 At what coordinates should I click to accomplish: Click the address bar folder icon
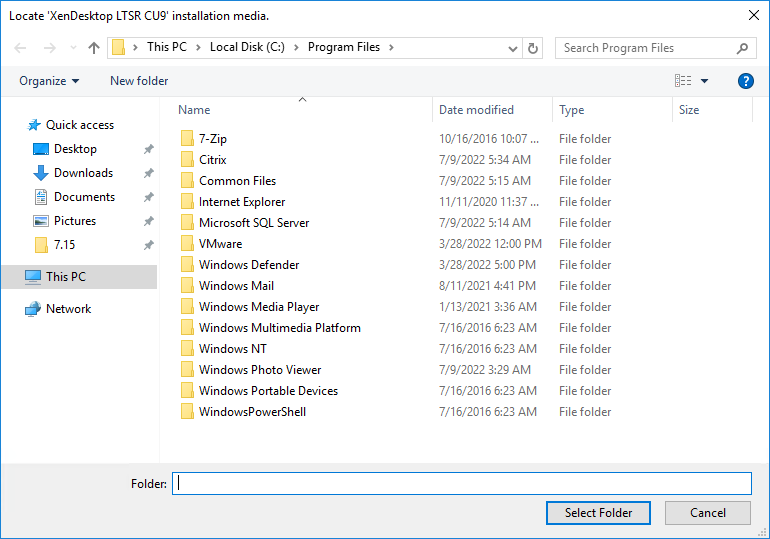(x=118, y=48)
